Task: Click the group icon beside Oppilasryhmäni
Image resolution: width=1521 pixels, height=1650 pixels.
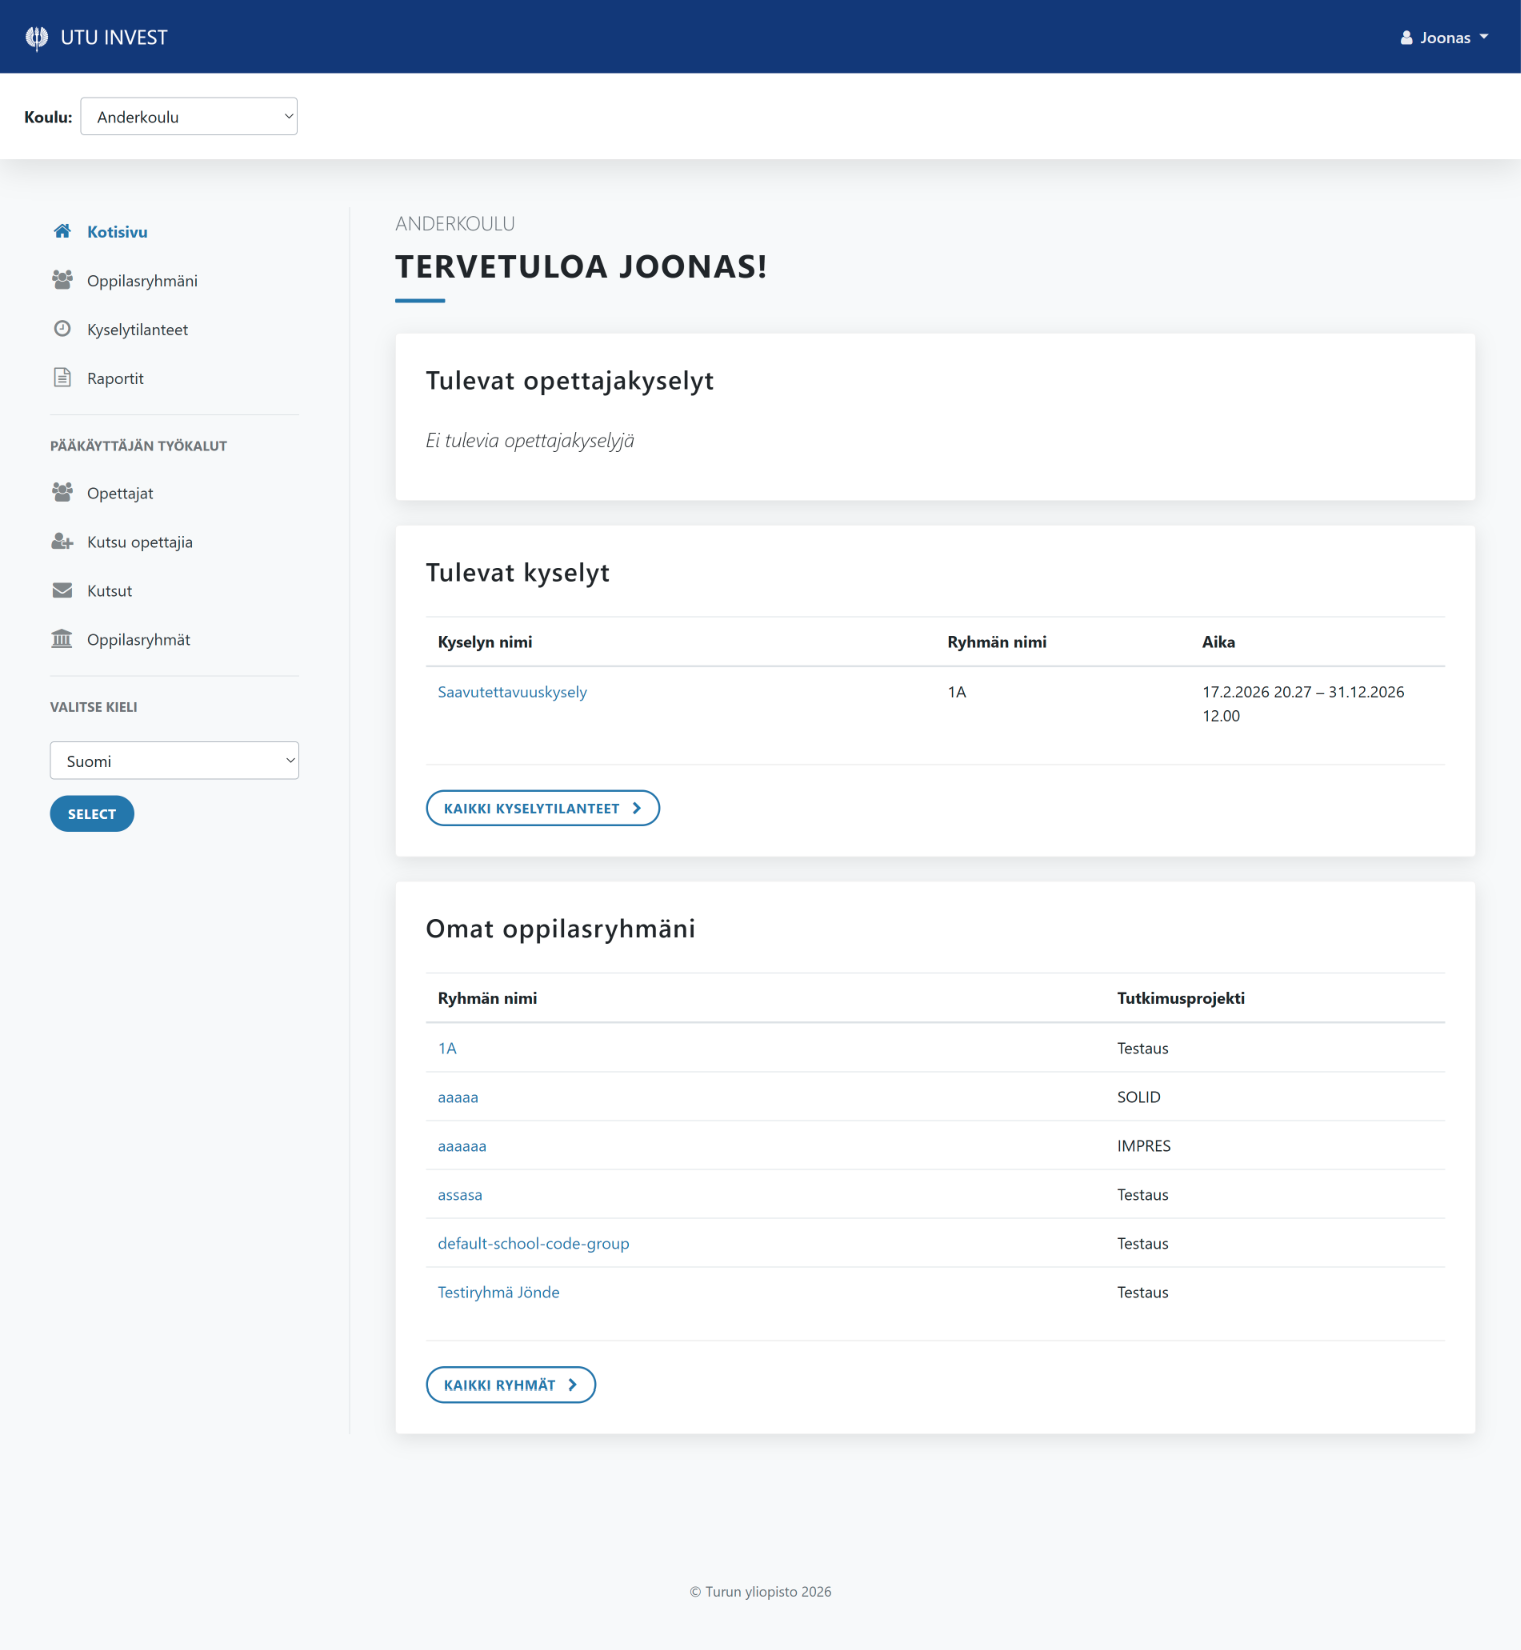Action: pyautogui.click(x=62, y=280)
